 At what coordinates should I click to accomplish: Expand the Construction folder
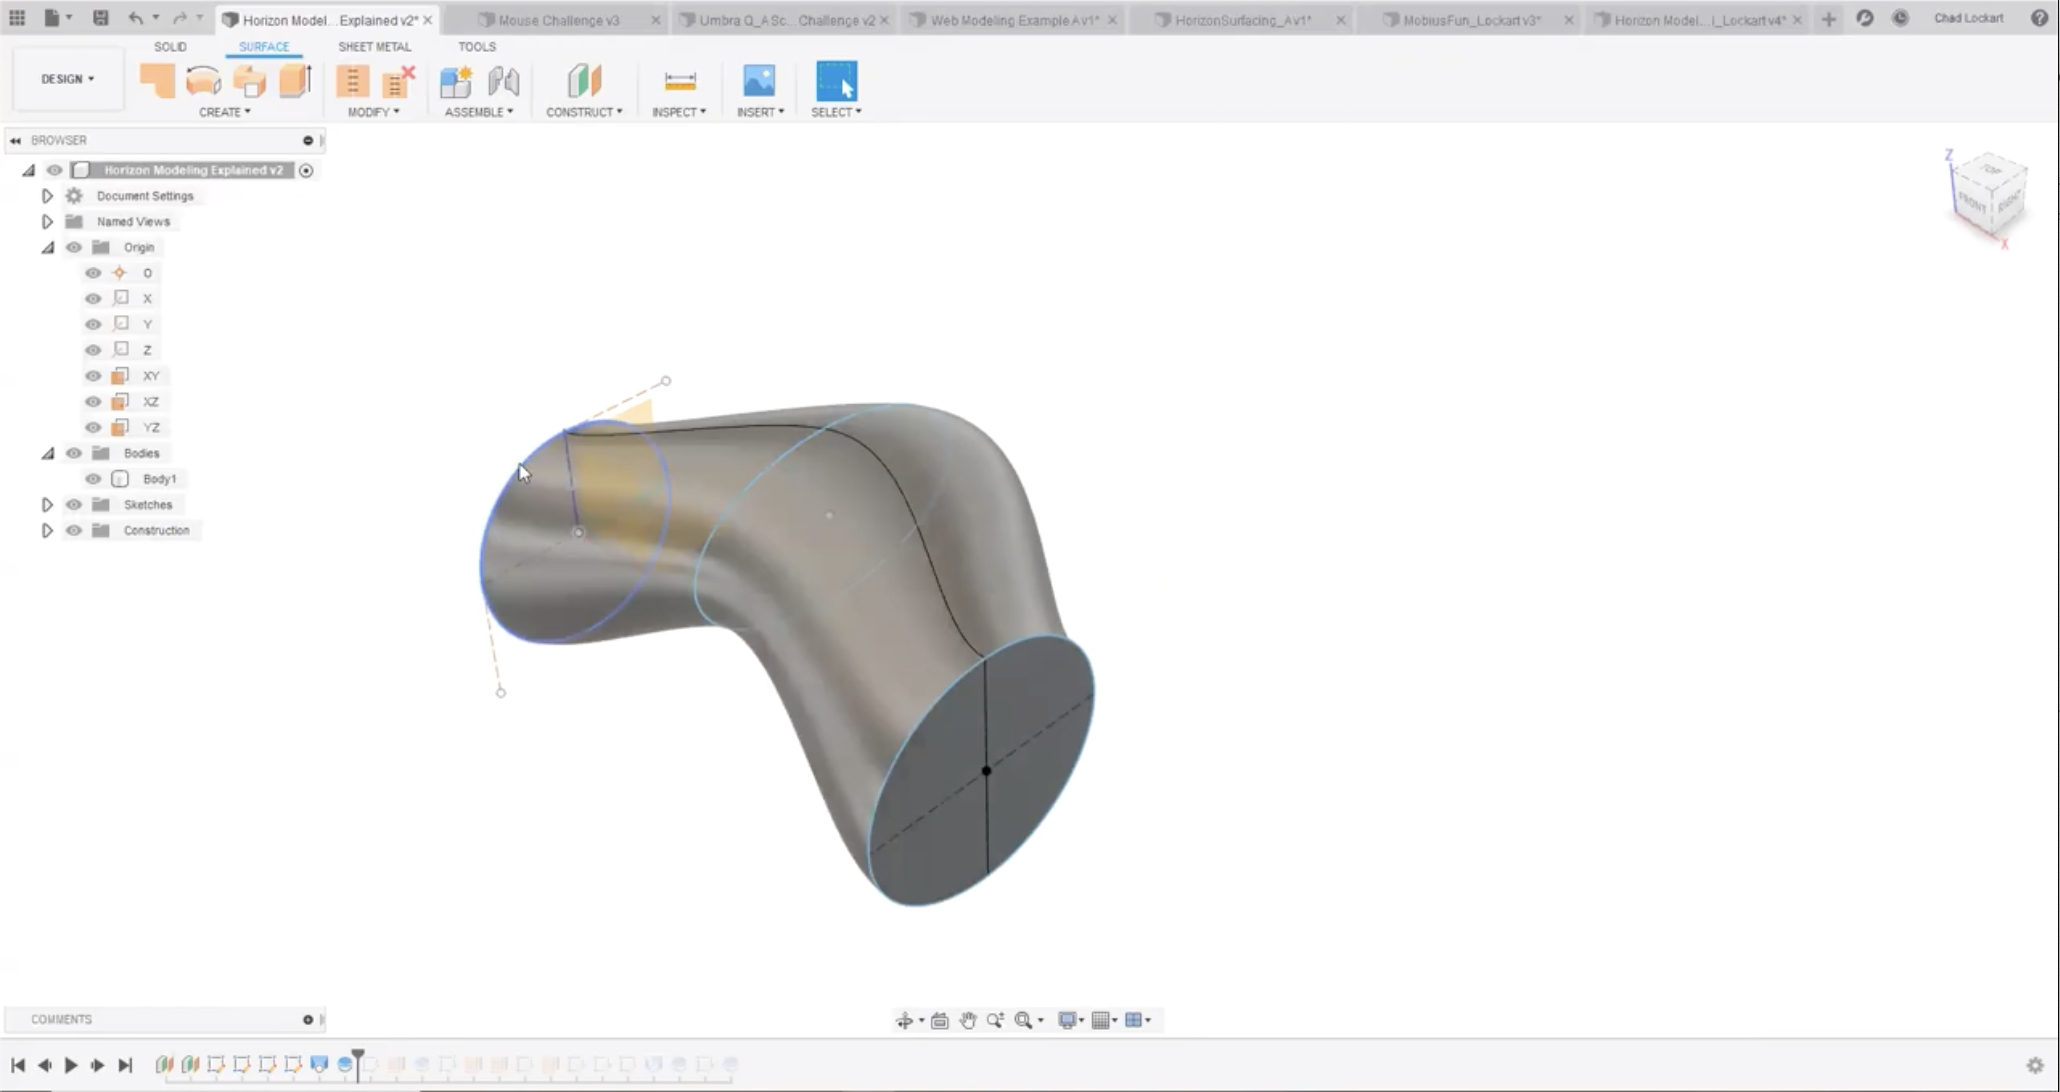click(x=47, y=531)
